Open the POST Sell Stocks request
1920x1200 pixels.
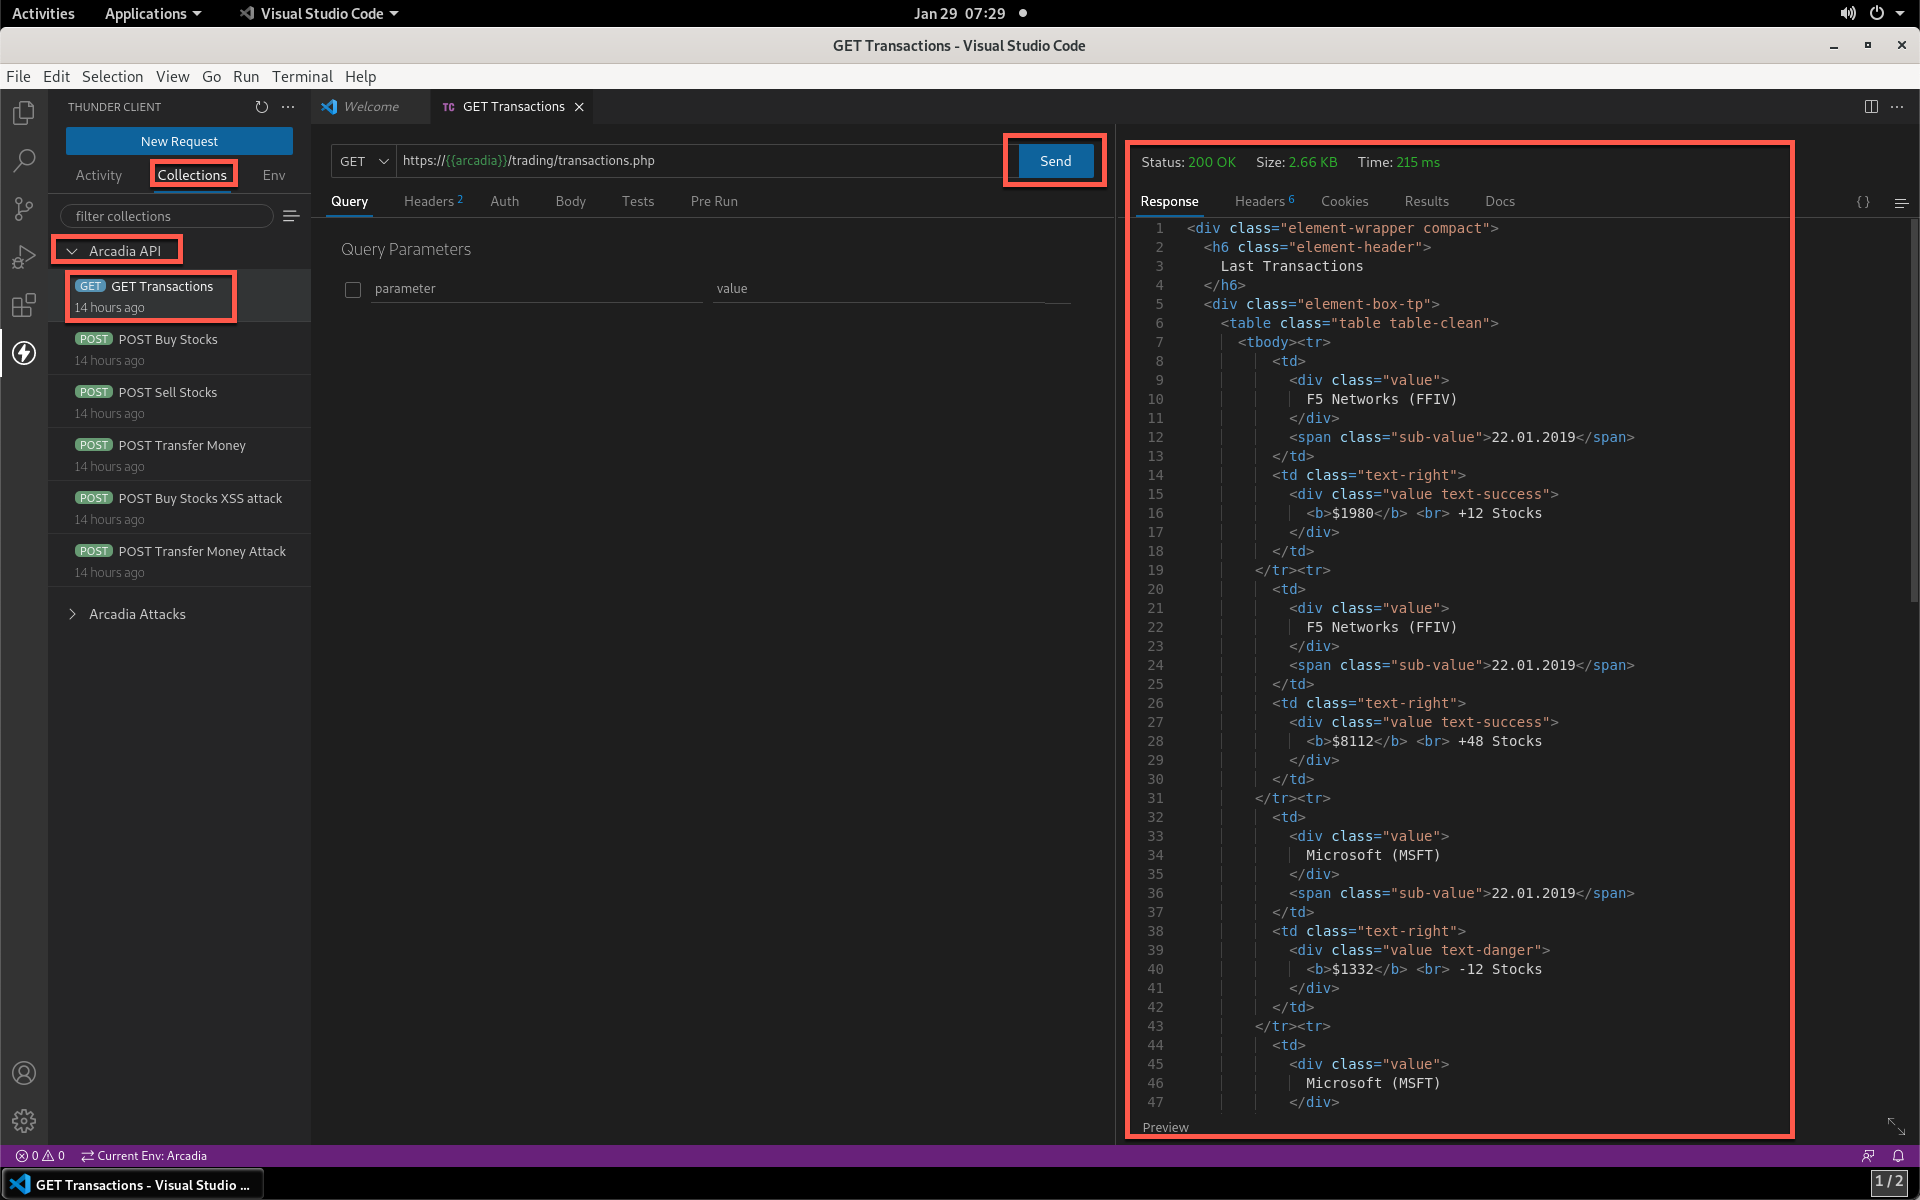coord(180,402)
